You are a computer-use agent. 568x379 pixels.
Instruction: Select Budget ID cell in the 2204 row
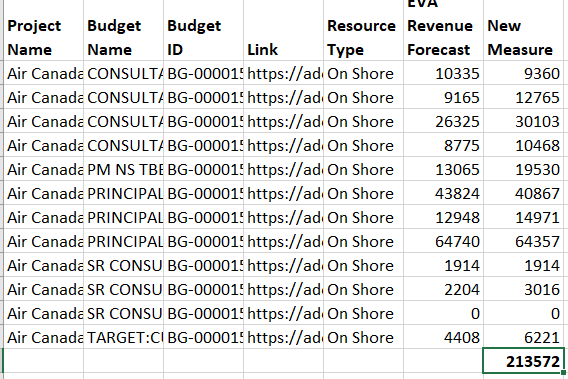204,289
